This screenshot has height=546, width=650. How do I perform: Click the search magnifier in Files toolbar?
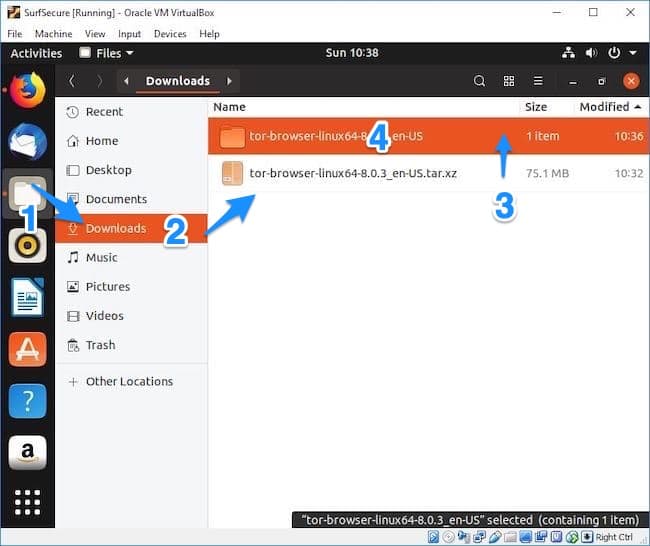pyautogui.click(x=479, y=81)
